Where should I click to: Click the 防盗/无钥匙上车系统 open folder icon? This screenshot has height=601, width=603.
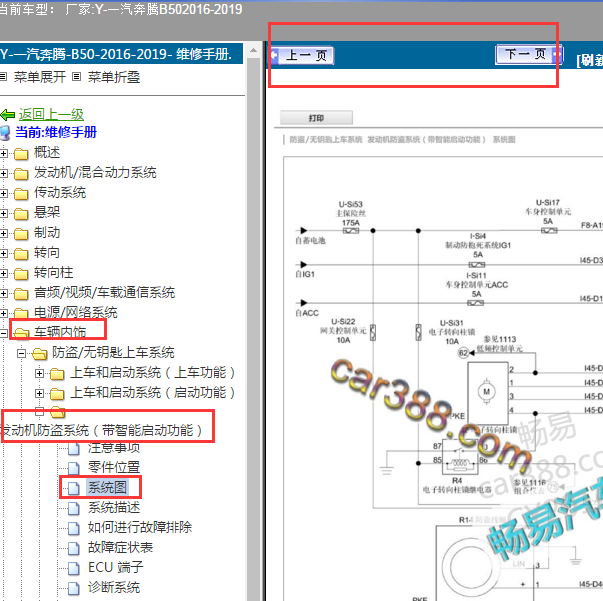(x=40, y=353)
